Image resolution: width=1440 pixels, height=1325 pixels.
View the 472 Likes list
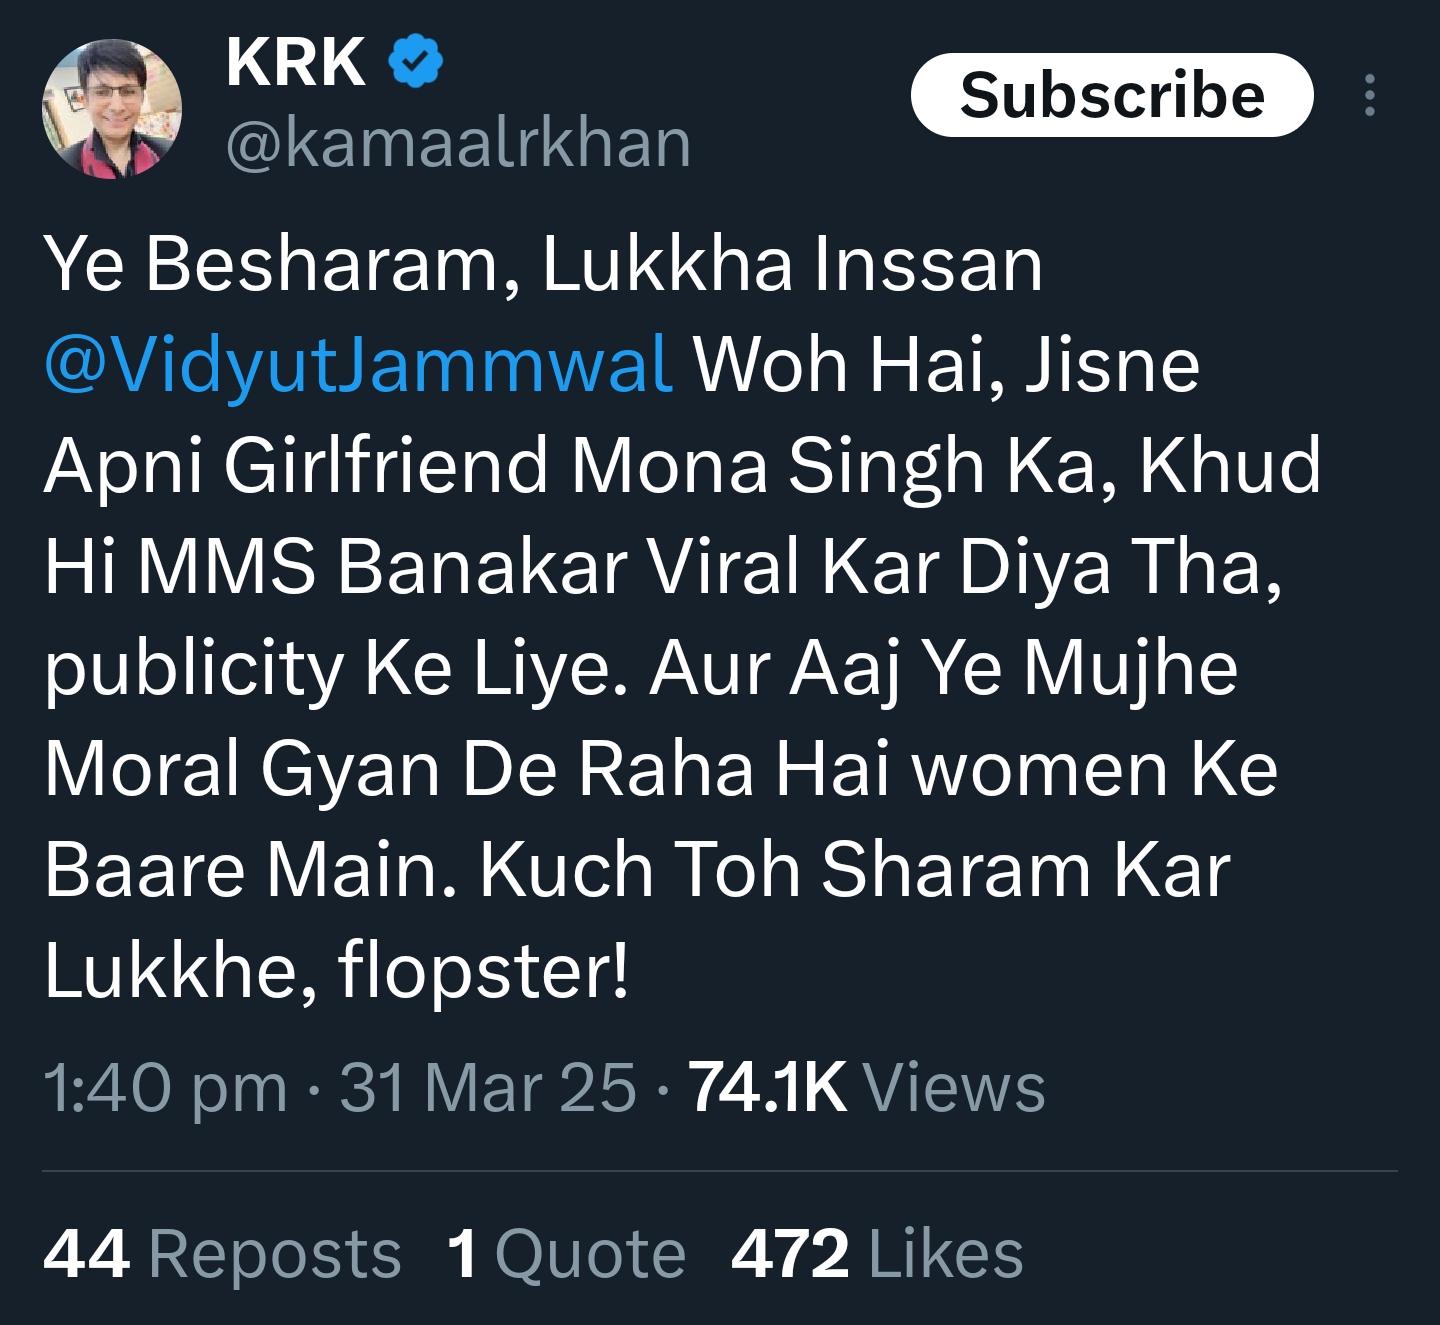pyautogui.click(x=877, y=1254)
